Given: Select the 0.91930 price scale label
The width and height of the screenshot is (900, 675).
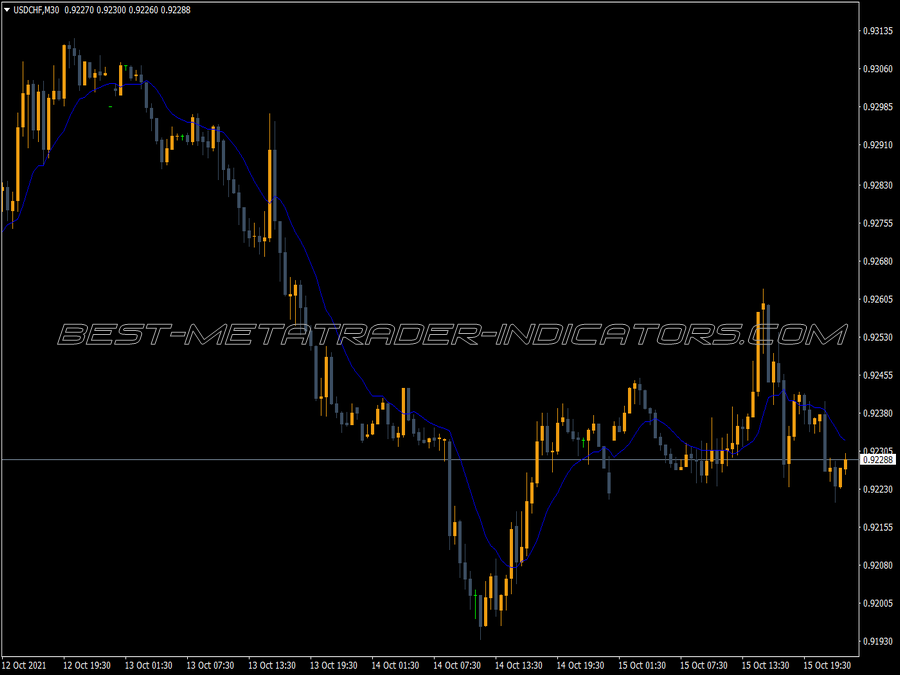Looking at the screenshot, I should point(878,641).
